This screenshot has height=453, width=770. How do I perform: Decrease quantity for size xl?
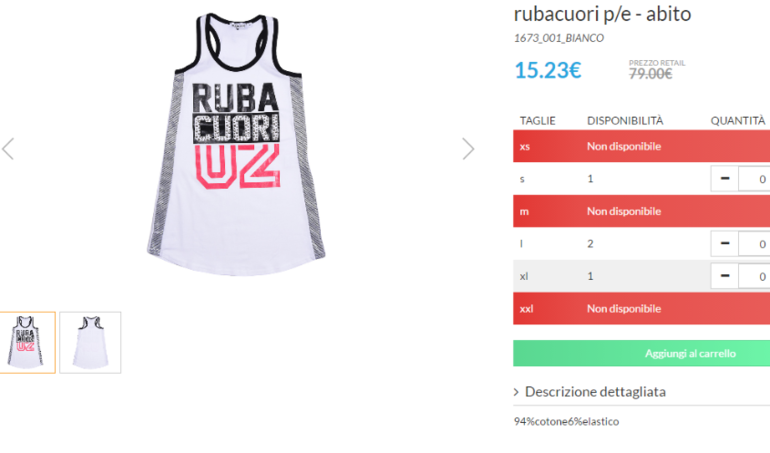[x=724, y=276]
